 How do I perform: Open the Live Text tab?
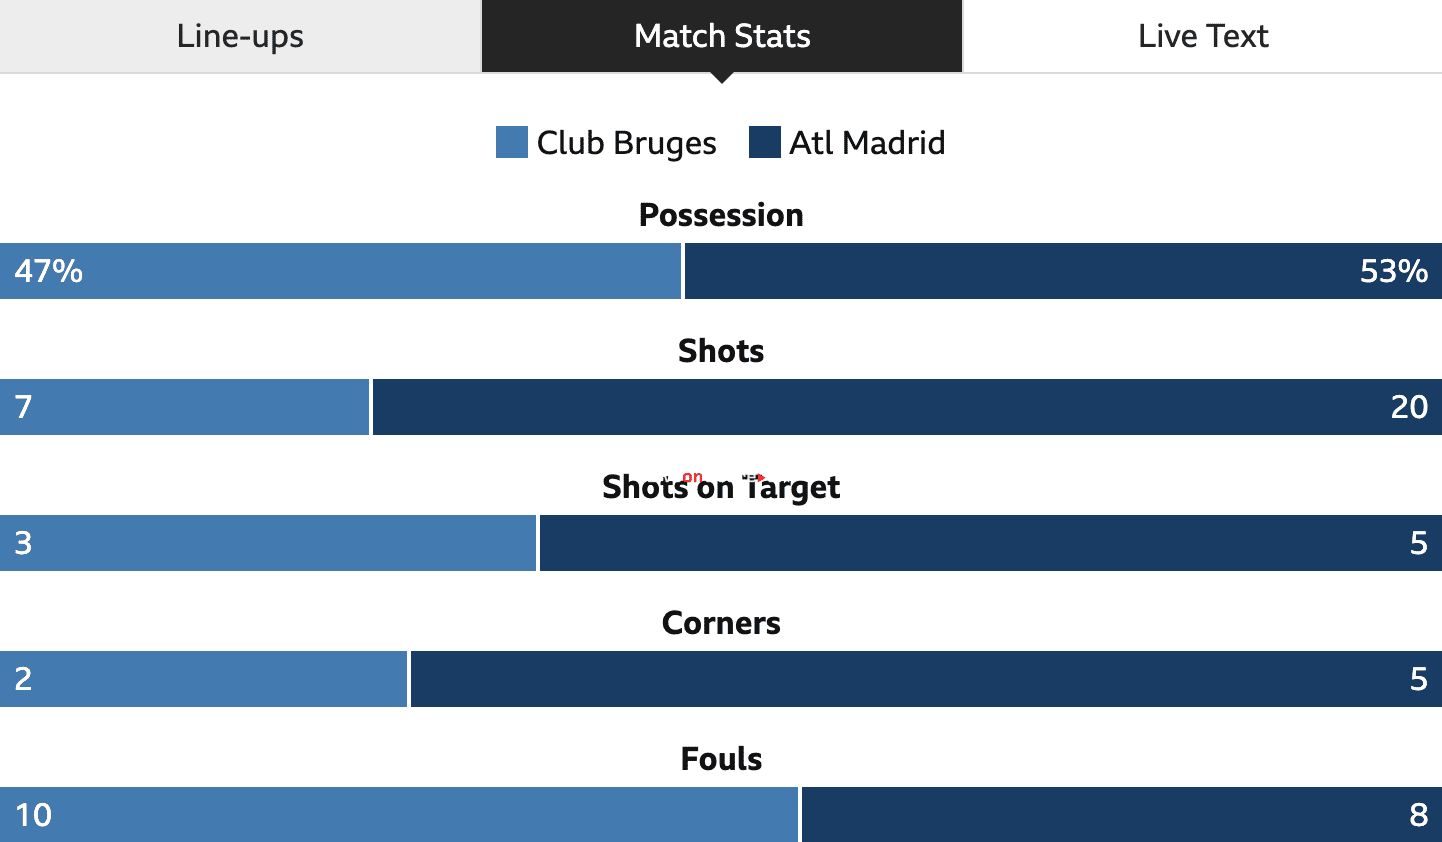(x=1203, y=36)
